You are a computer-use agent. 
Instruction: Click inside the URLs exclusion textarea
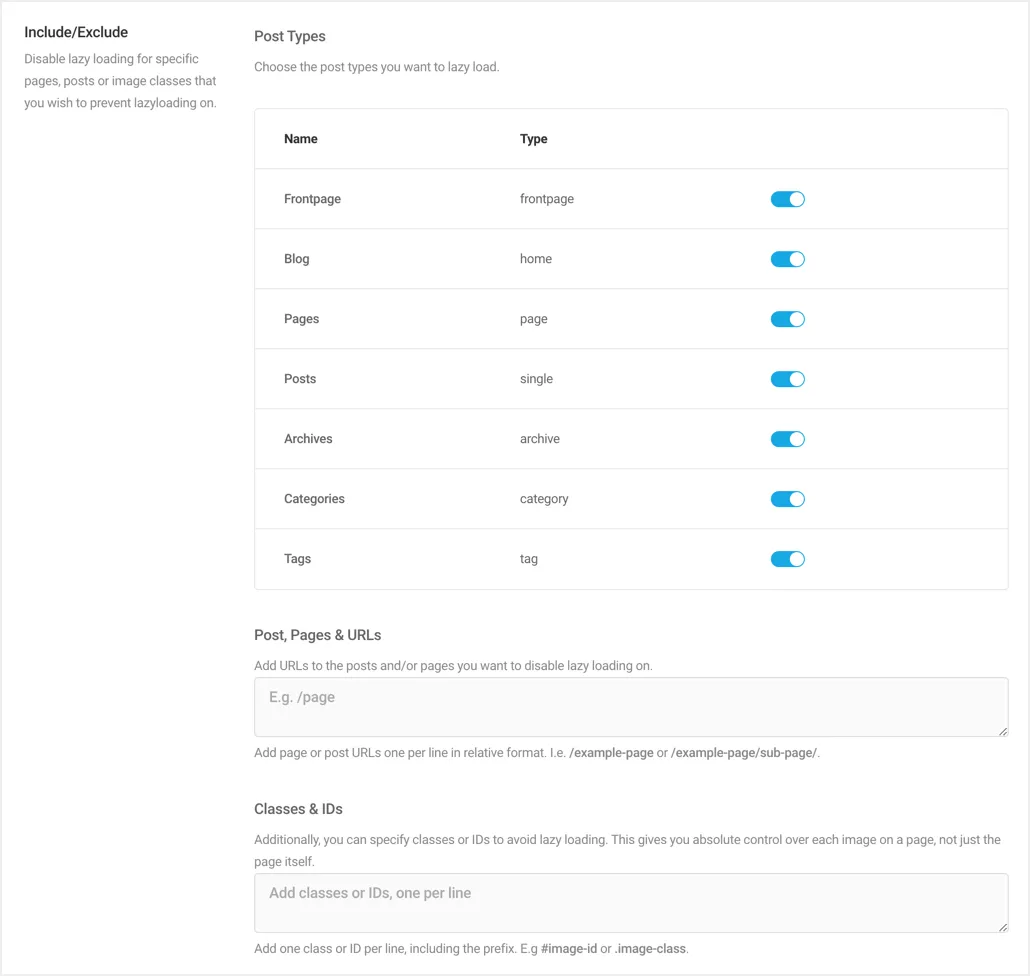tap(630, 706)
